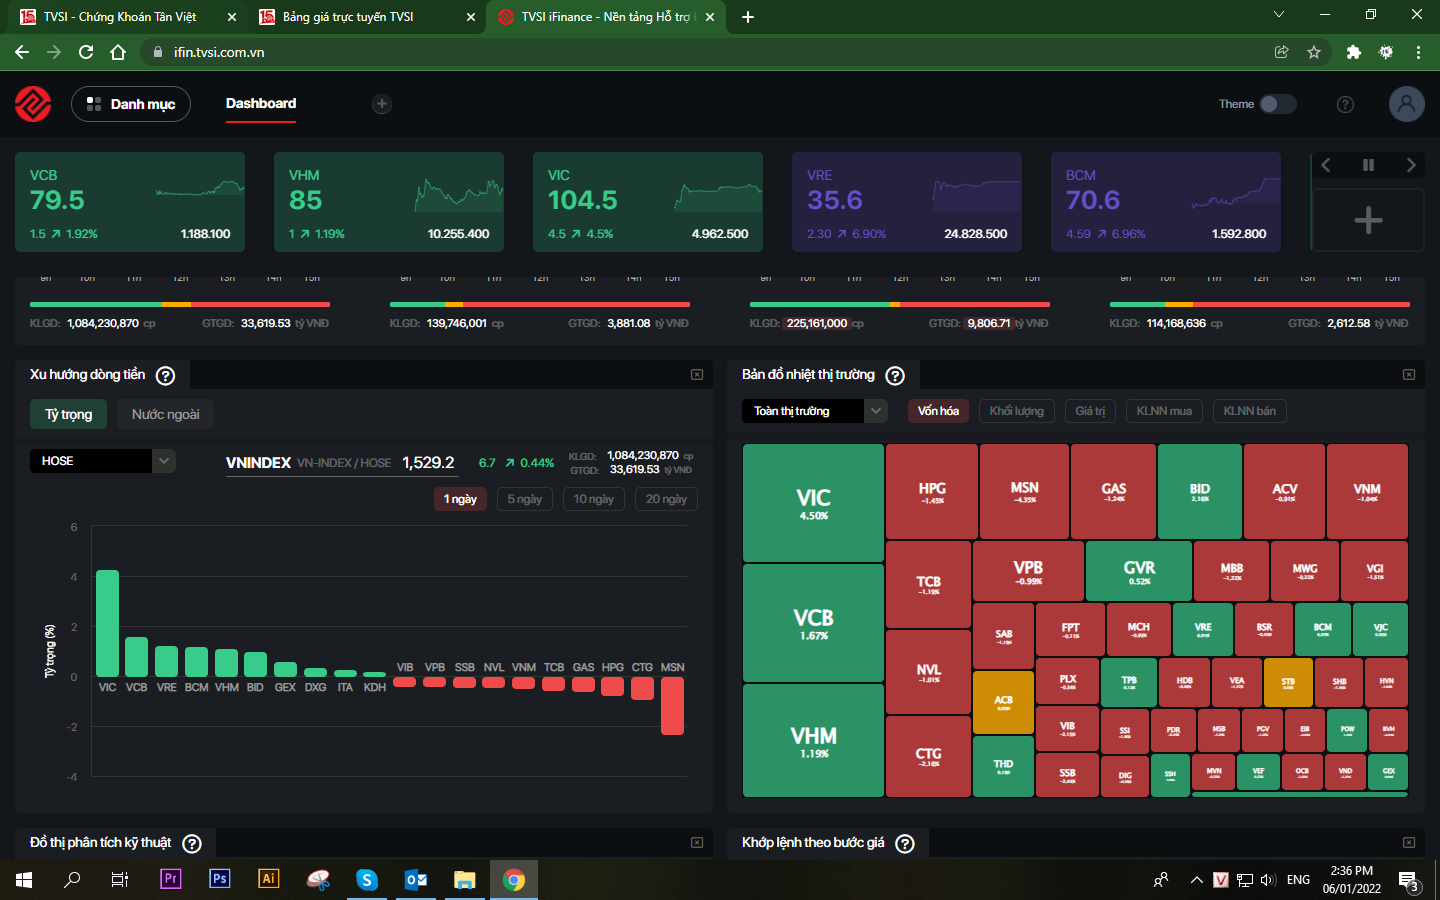Open Skype from taskbar
Viewport: 1440px width, 900px height.
(367, 879)
